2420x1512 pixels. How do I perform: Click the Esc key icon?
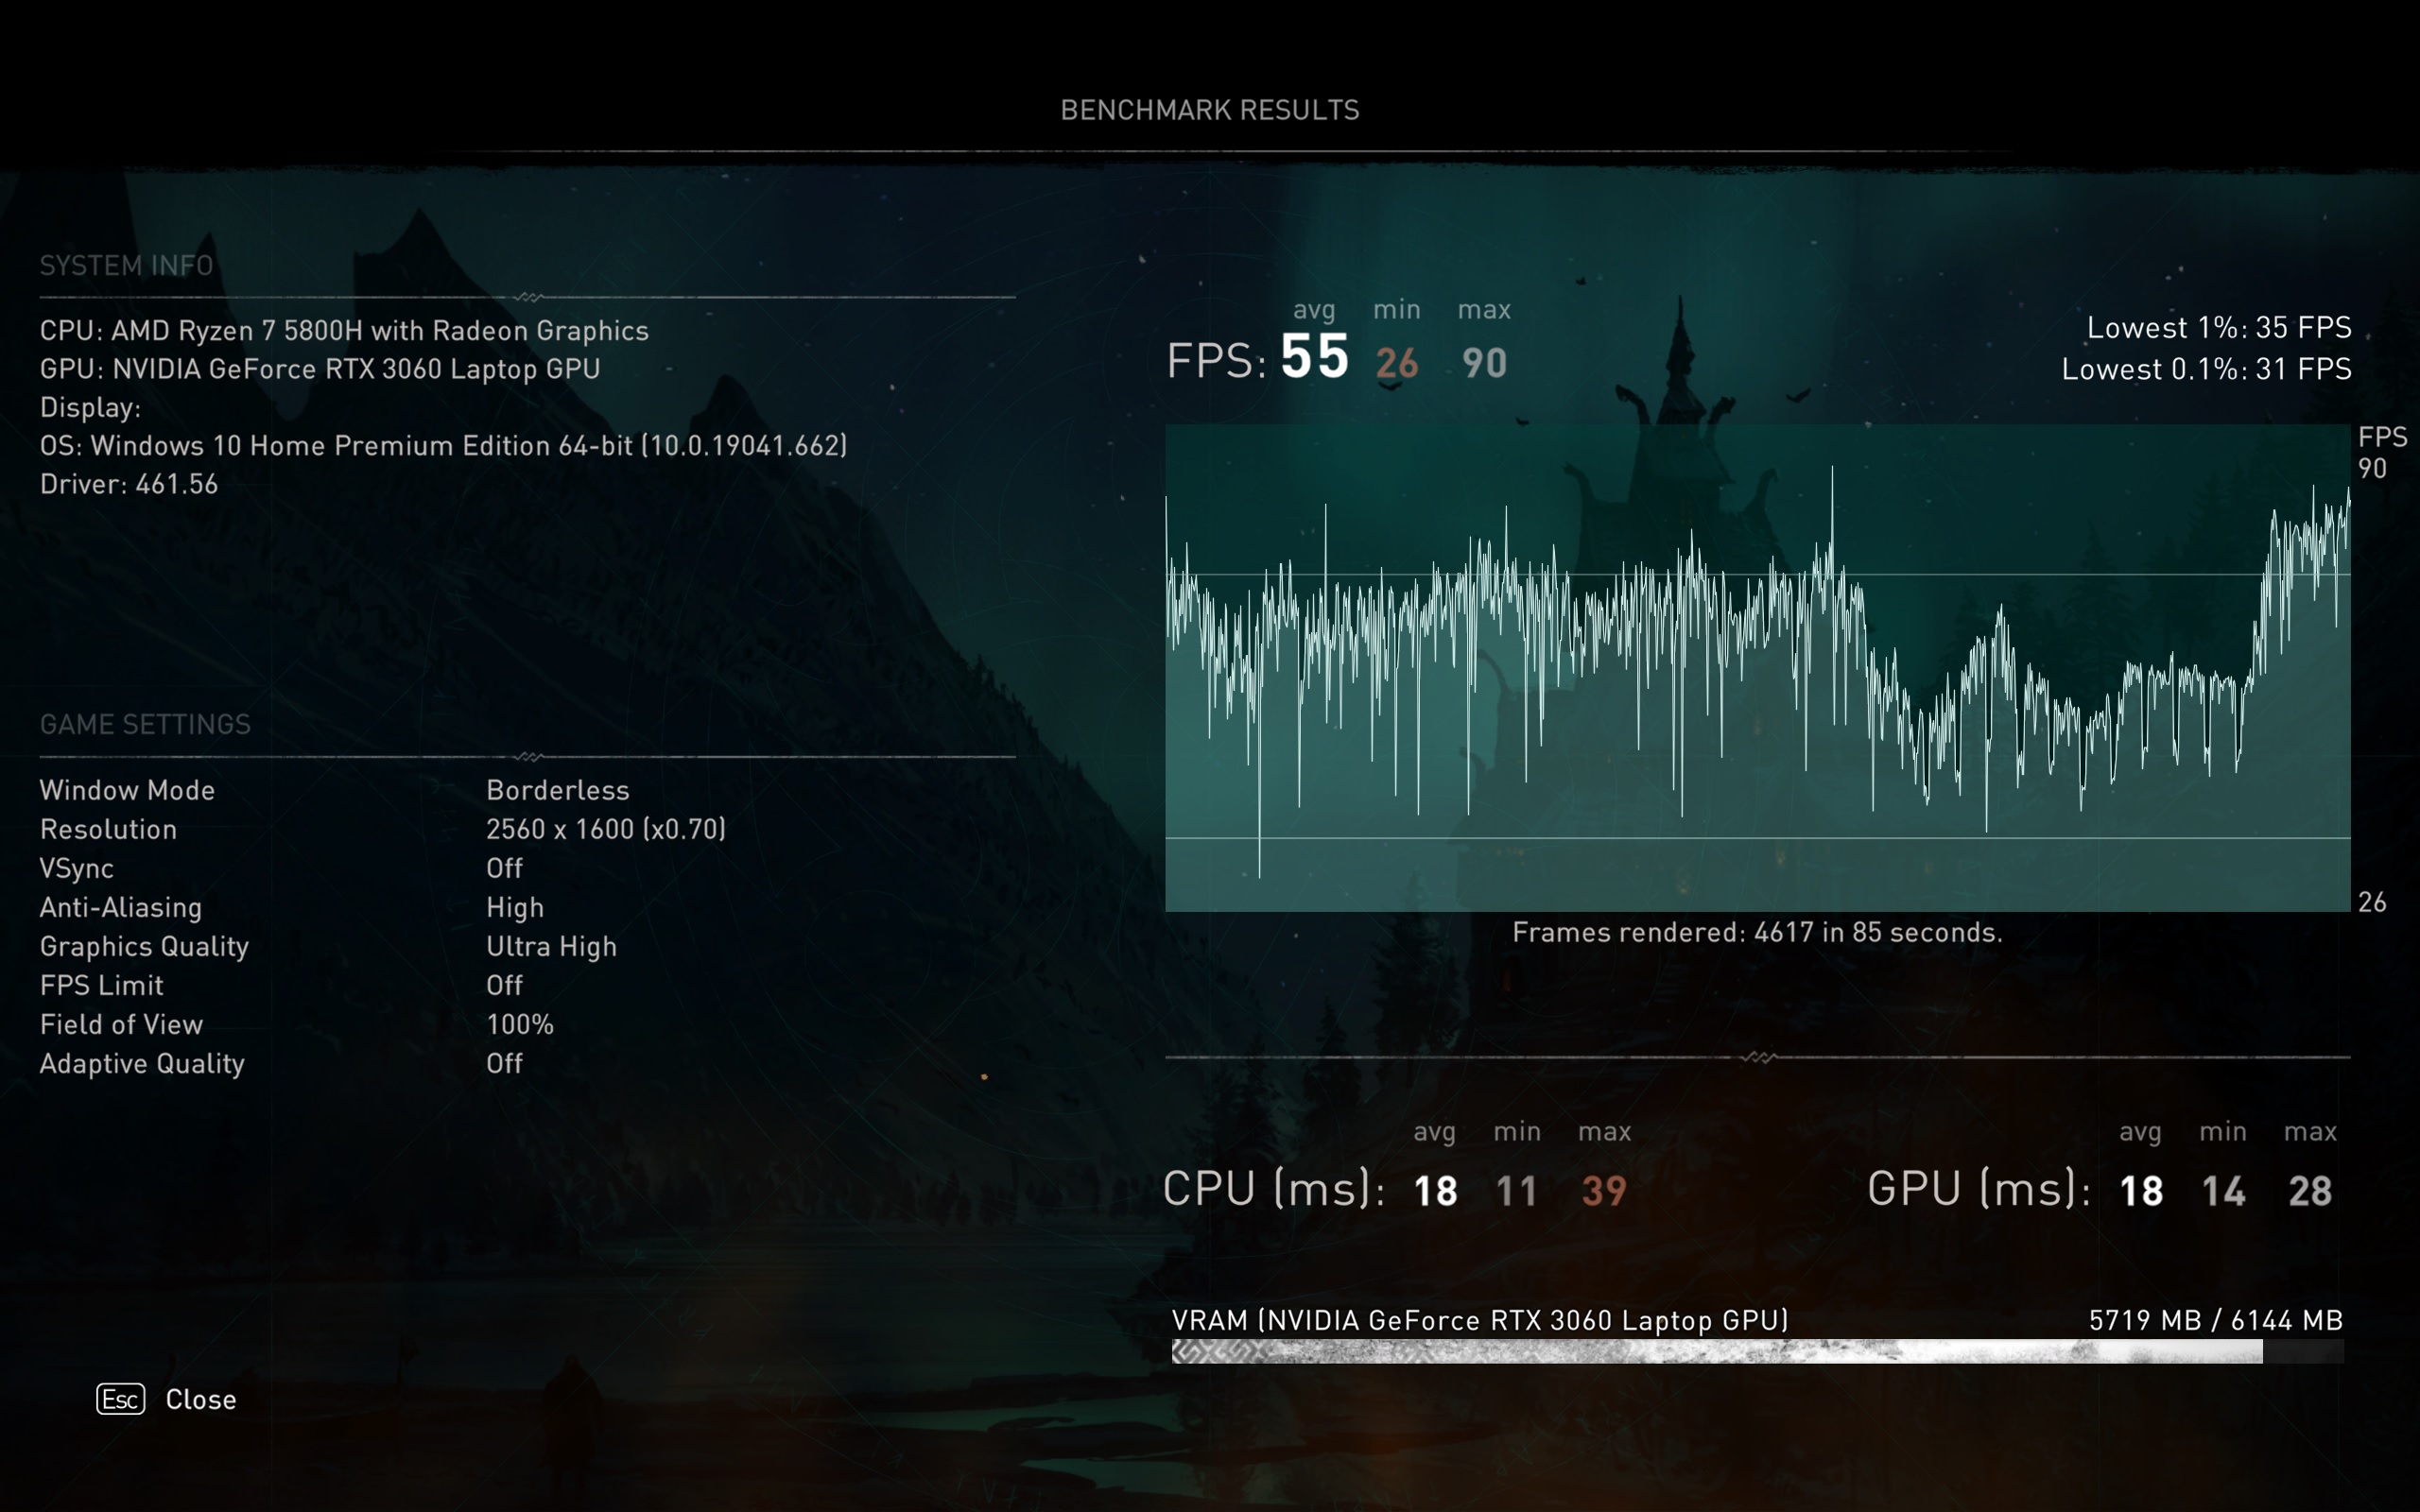[120, 1399]
